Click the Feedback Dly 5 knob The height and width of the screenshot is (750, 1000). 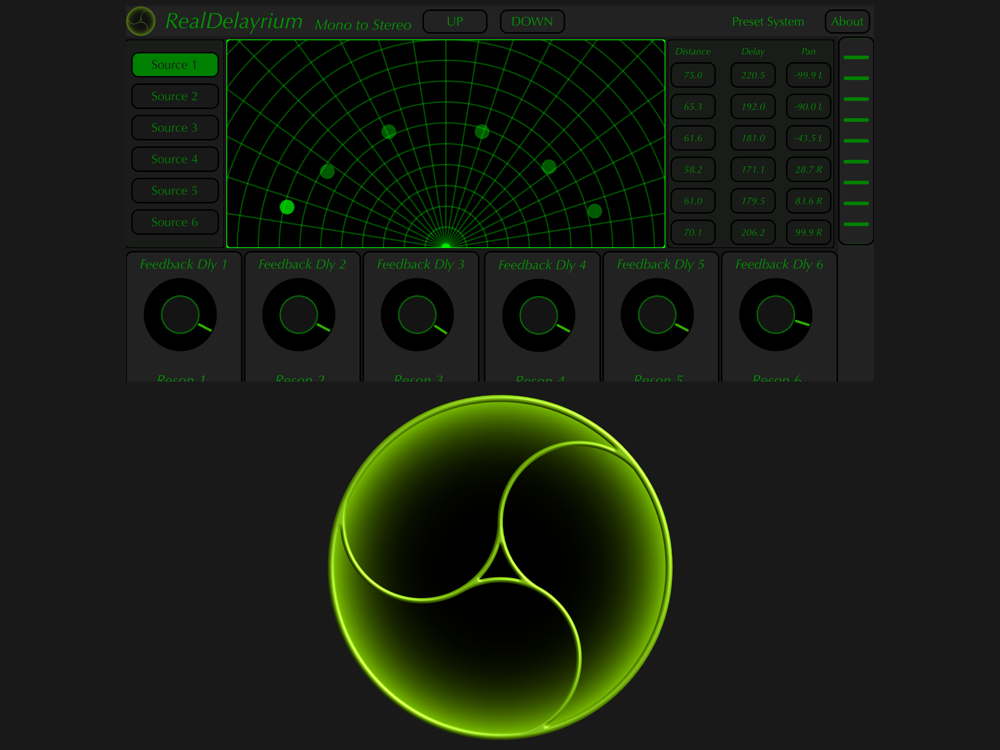pyautogui.click(x=658, y=314)
